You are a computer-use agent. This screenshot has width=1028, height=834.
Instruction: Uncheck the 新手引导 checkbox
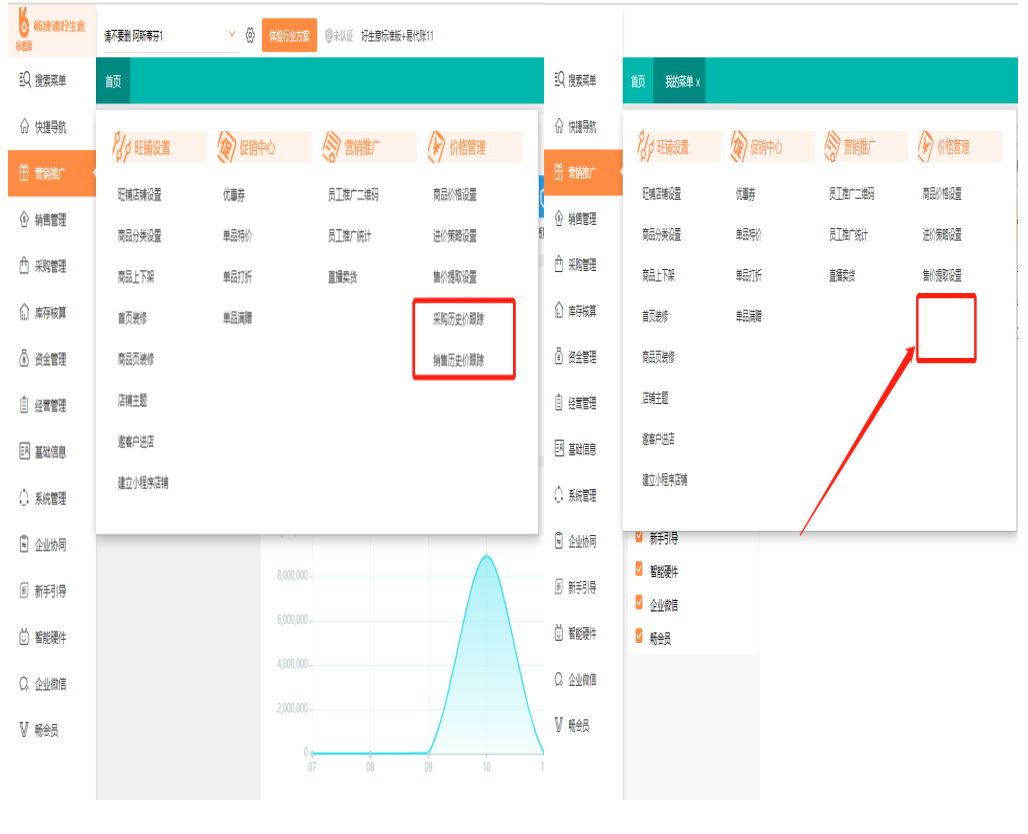[640, 537]
